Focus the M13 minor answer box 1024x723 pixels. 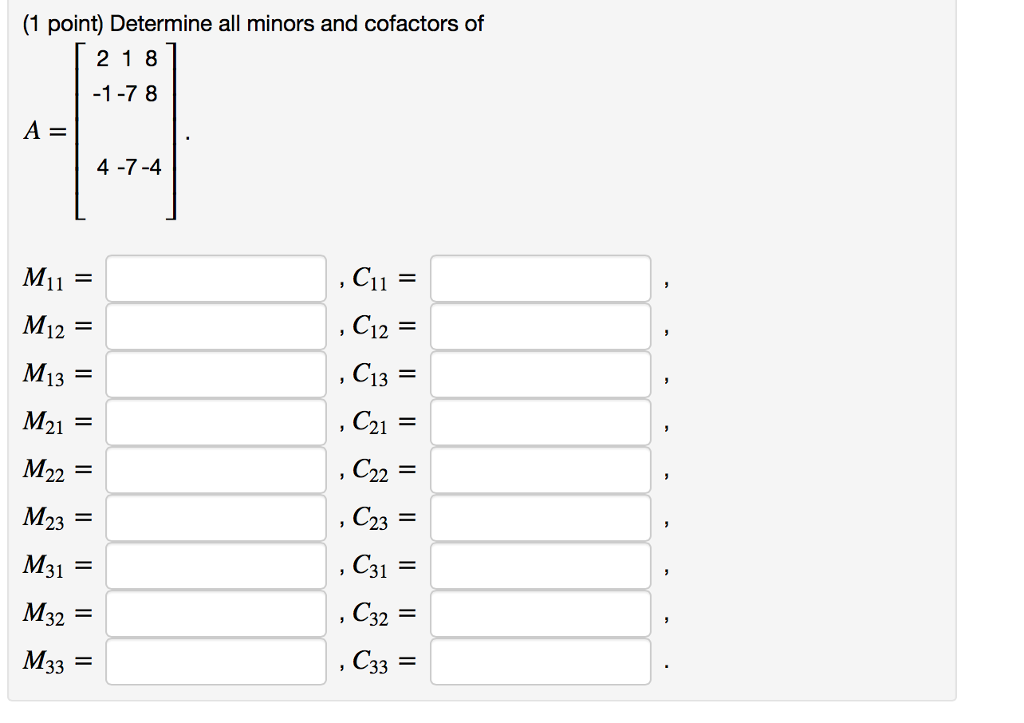216,375
